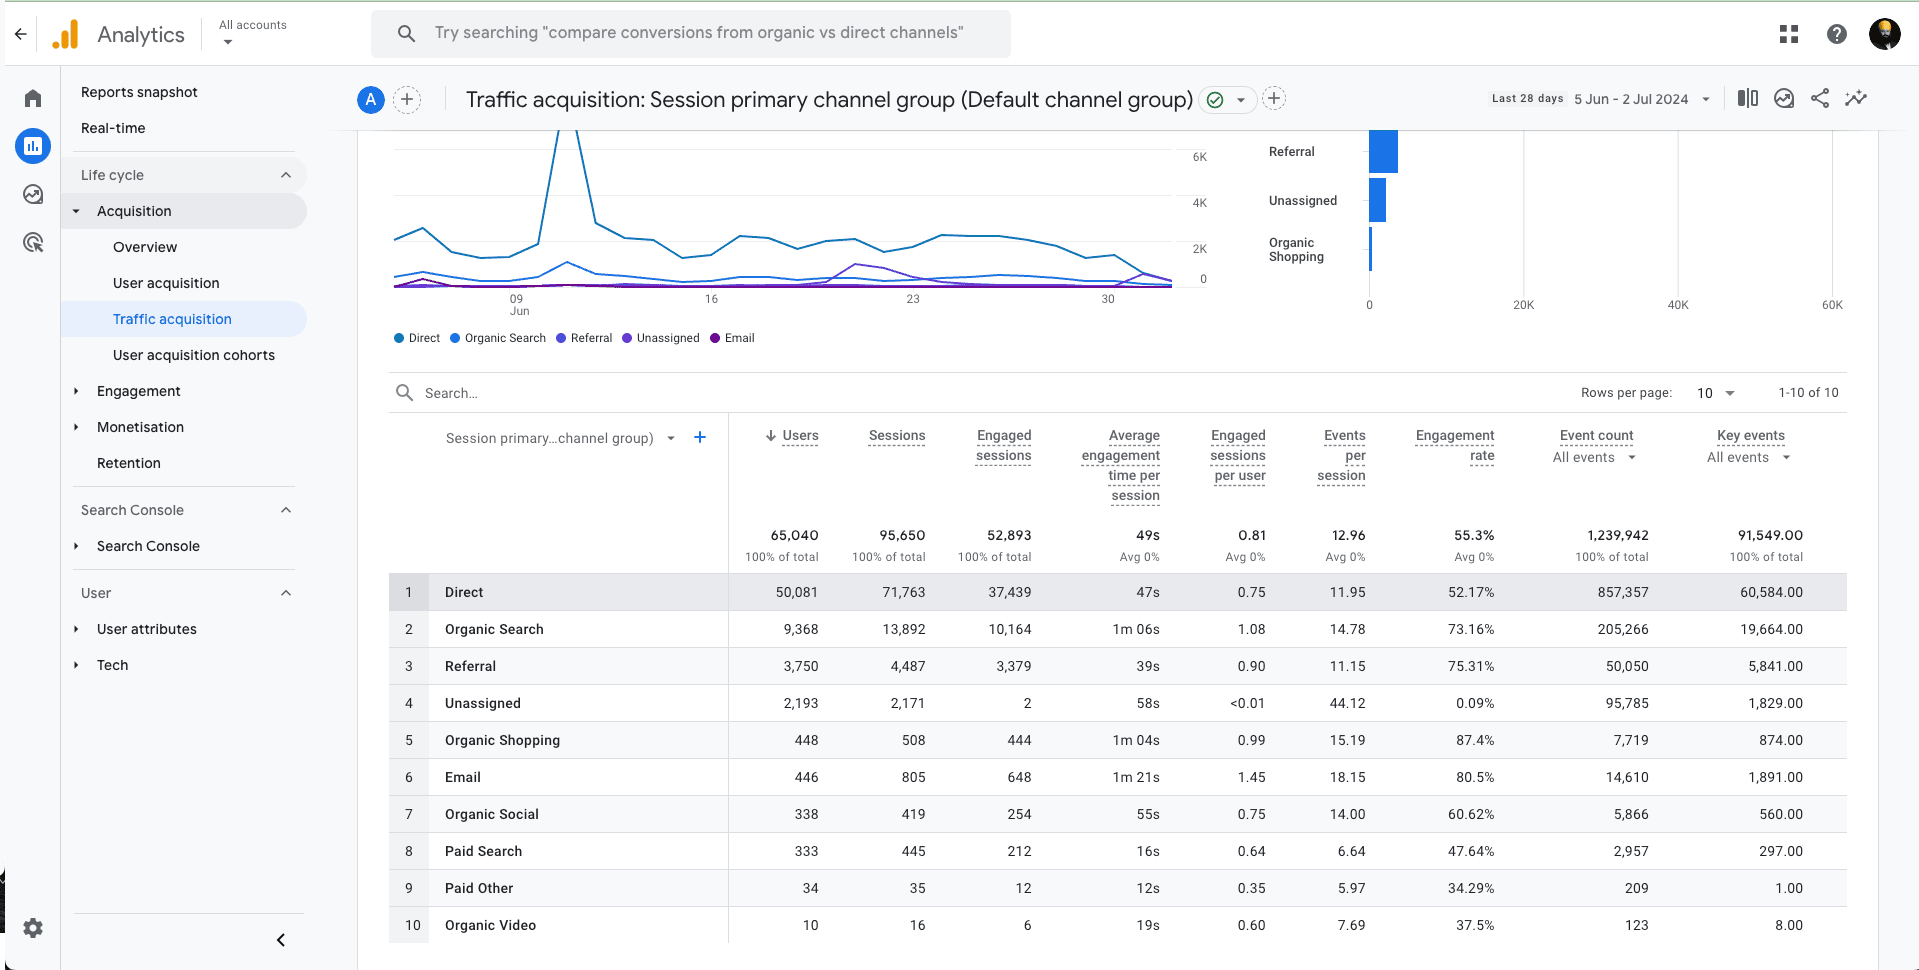The width and height of the screenshot is (1919, 970).
Task: Open Admin settings gear
Action: click(x=33, y=928)
